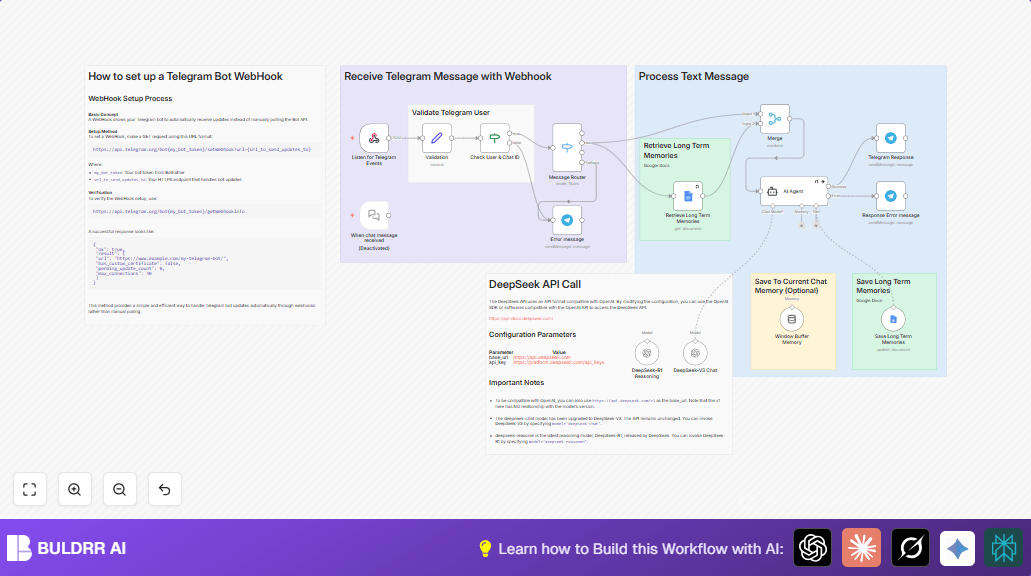The height and width of the screenshot is (576, 1031).
Task: Click the 'Process Text Message' heading
Action: (694, 76)
